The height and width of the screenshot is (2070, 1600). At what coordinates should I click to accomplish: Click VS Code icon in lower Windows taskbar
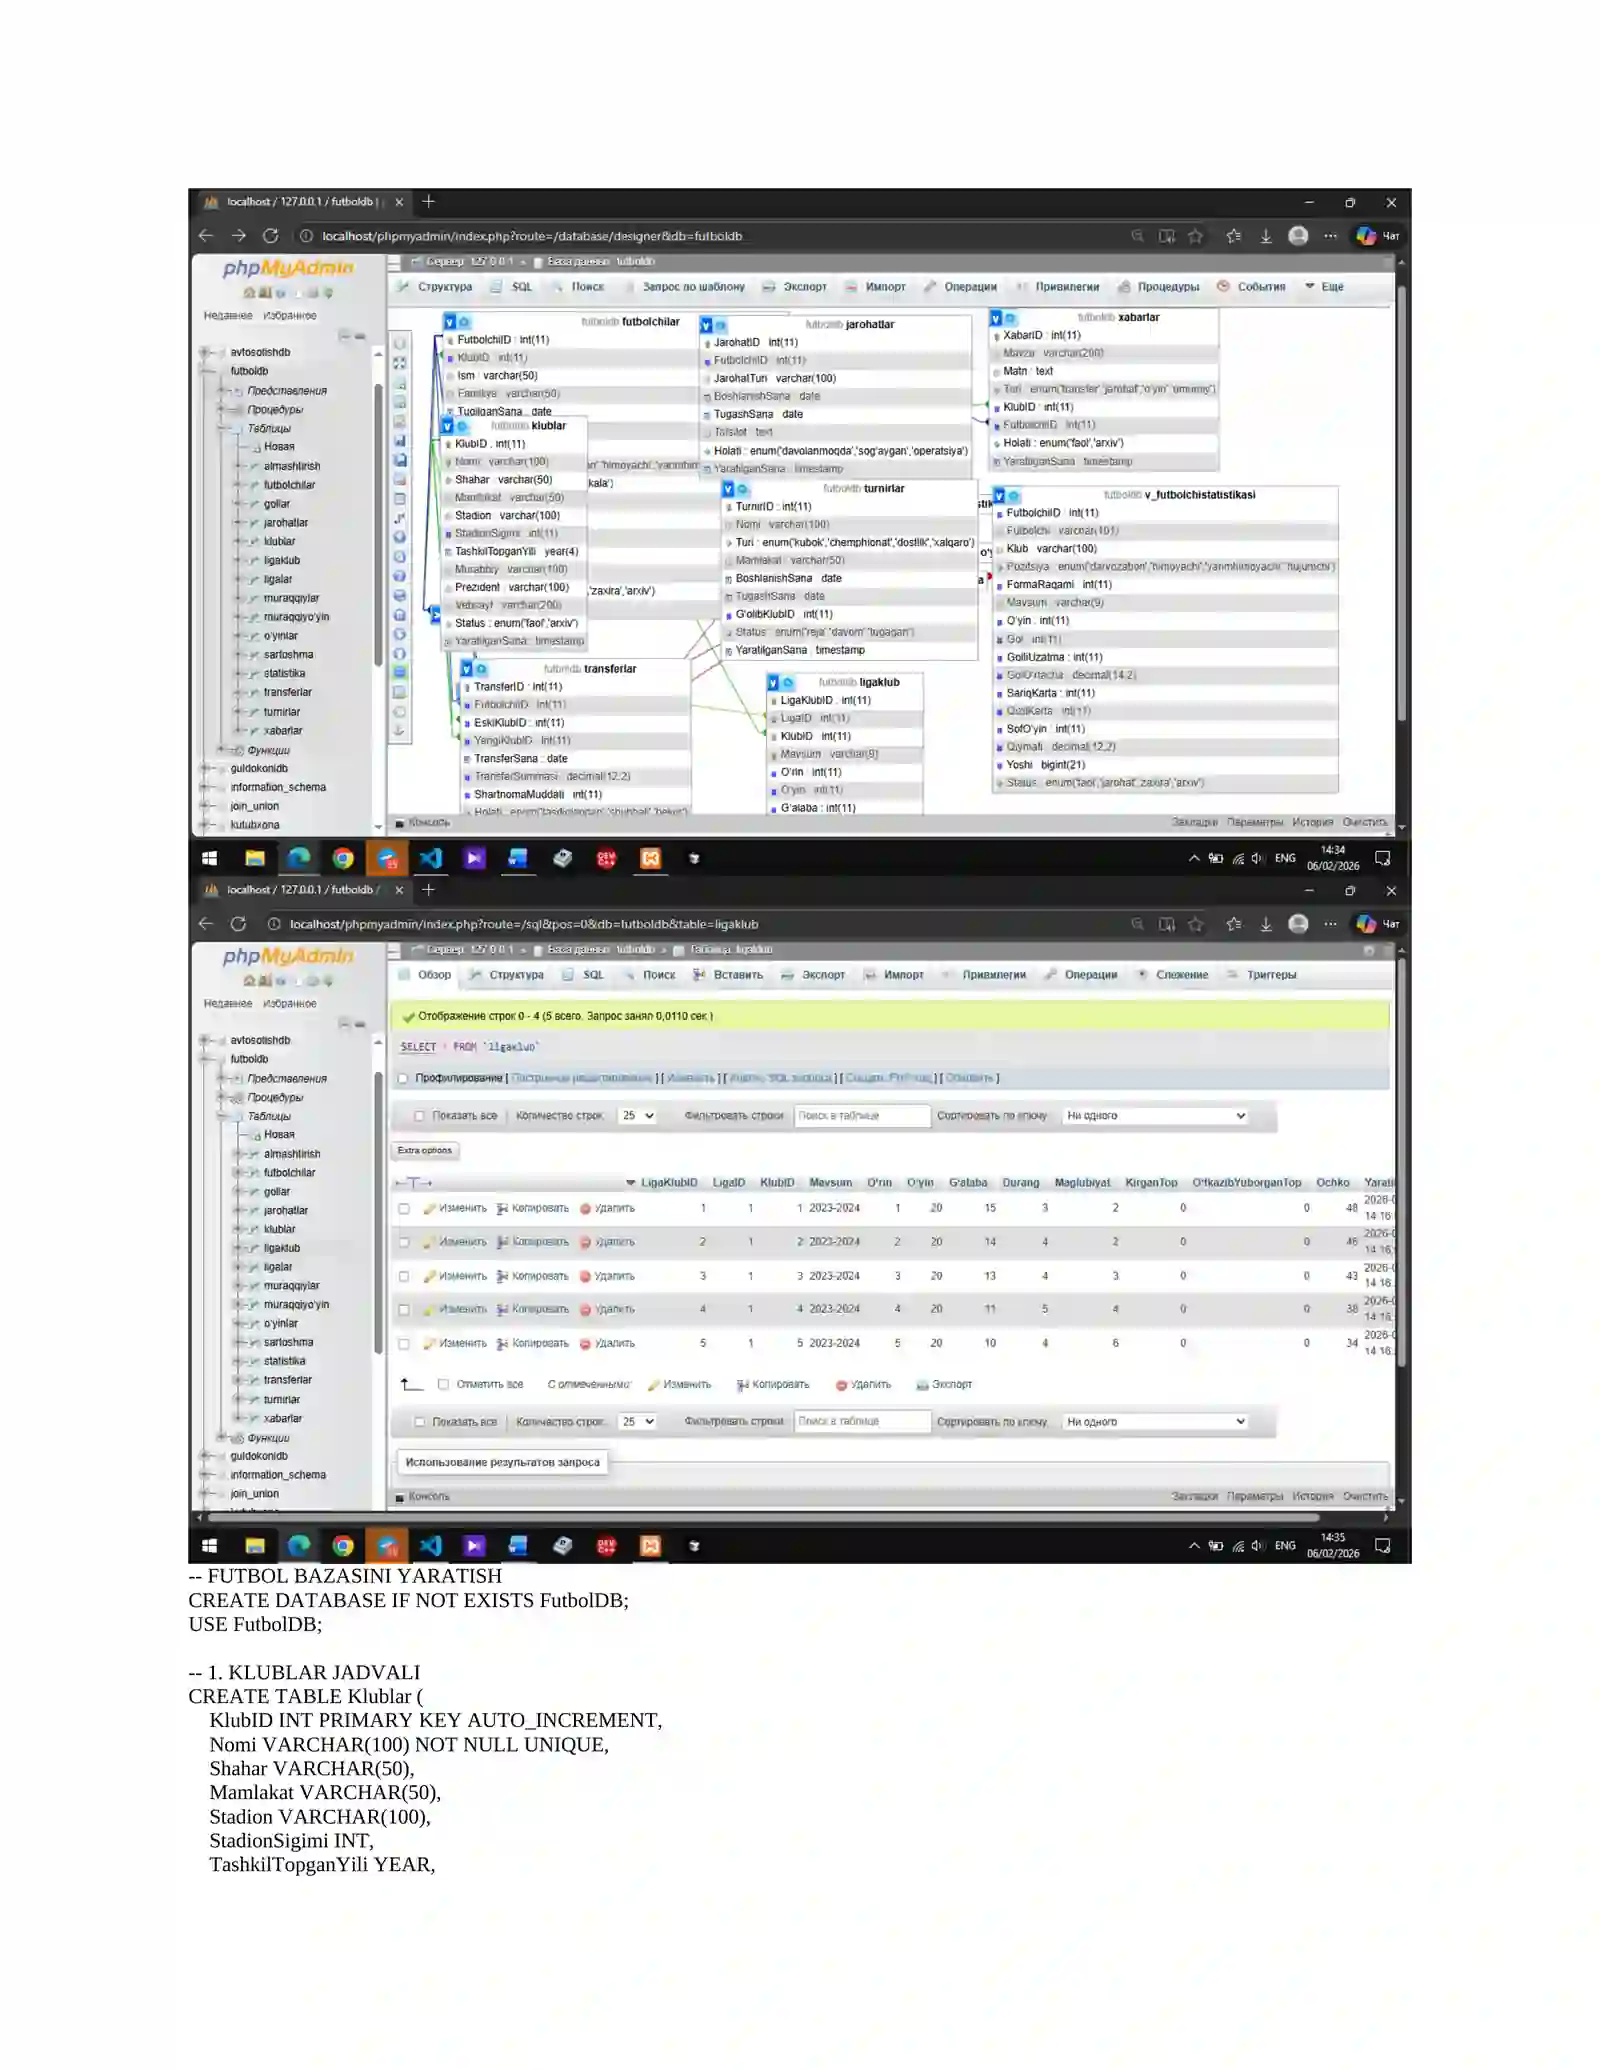tap(430, 1546)
